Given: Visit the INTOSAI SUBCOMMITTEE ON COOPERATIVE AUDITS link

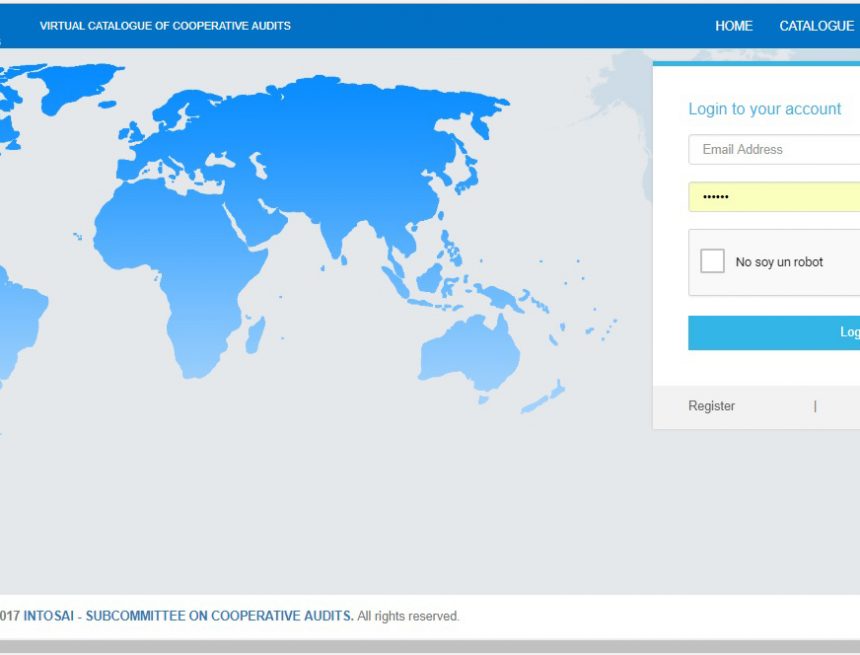Looking at the screenshot, I should click(186, 616).
